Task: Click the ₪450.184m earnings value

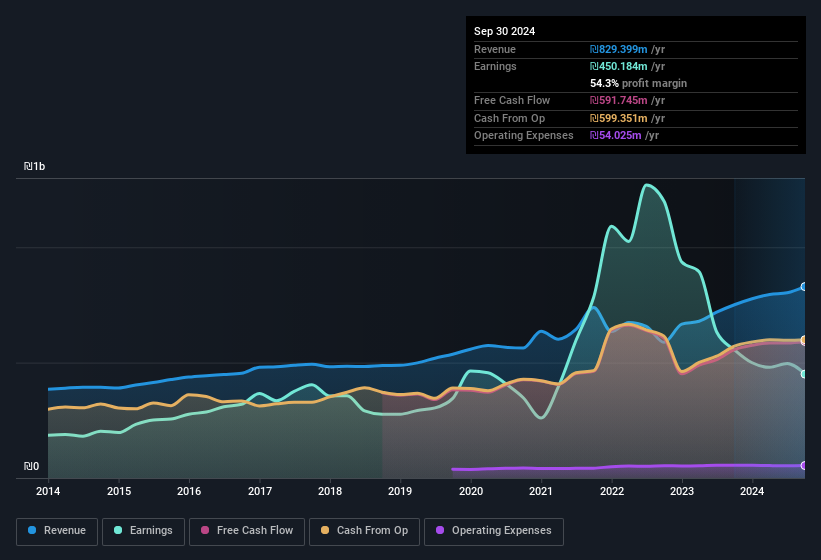Action: pyautogui.click(x=618, y=66)
